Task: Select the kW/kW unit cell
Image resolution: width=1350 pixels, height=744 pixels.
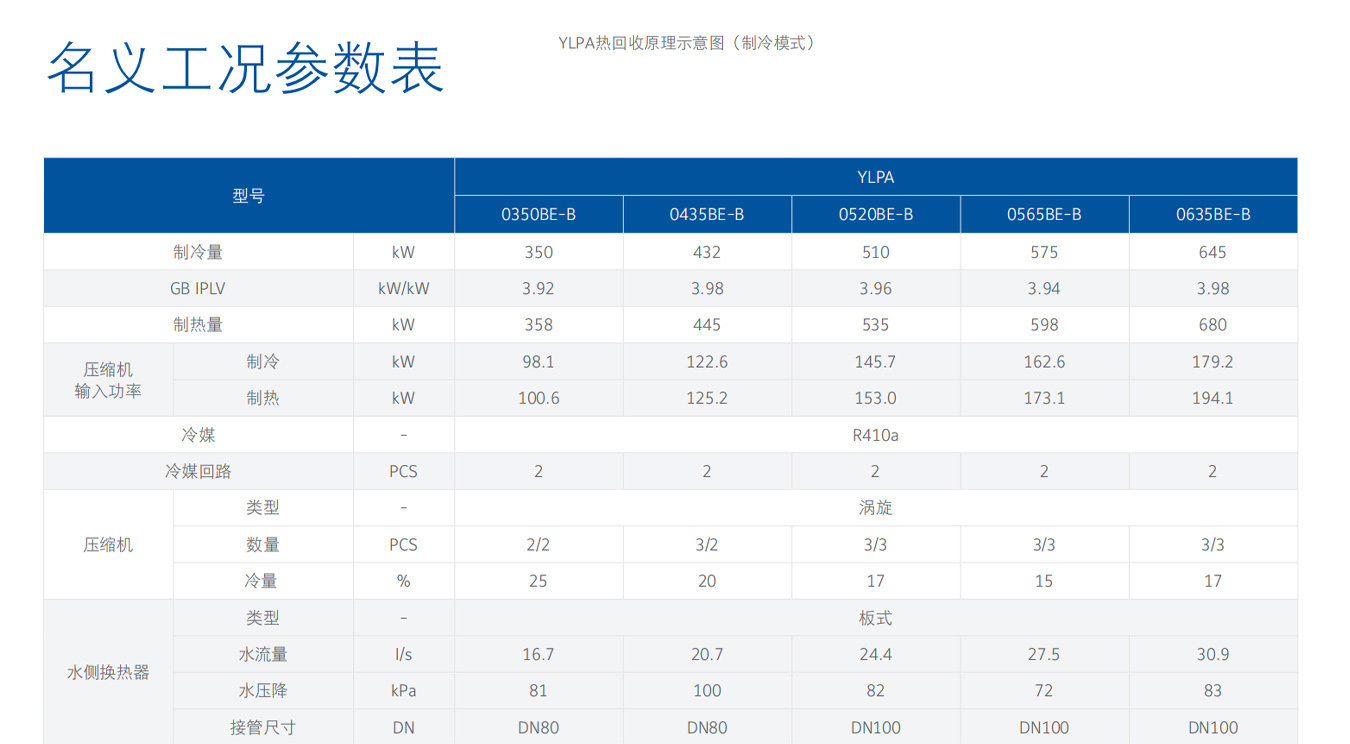Action: (x=403, y=289)
